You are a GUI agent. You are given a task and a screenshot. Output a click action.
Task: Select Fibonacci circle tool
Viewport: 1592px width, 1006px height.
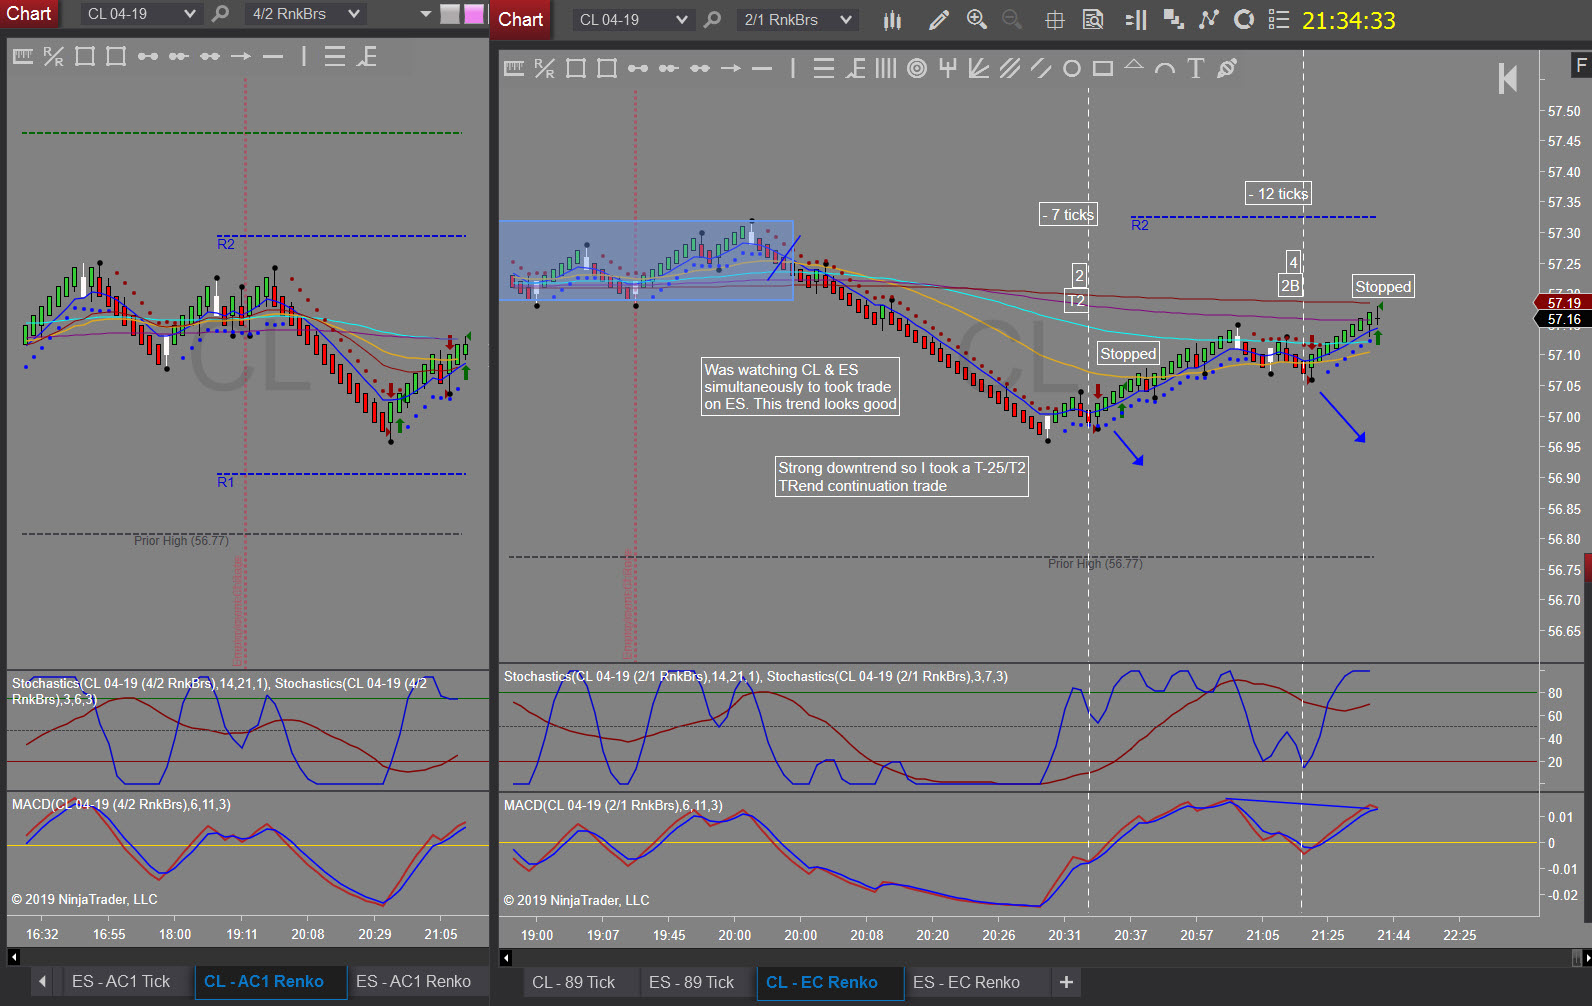(917, 68)
